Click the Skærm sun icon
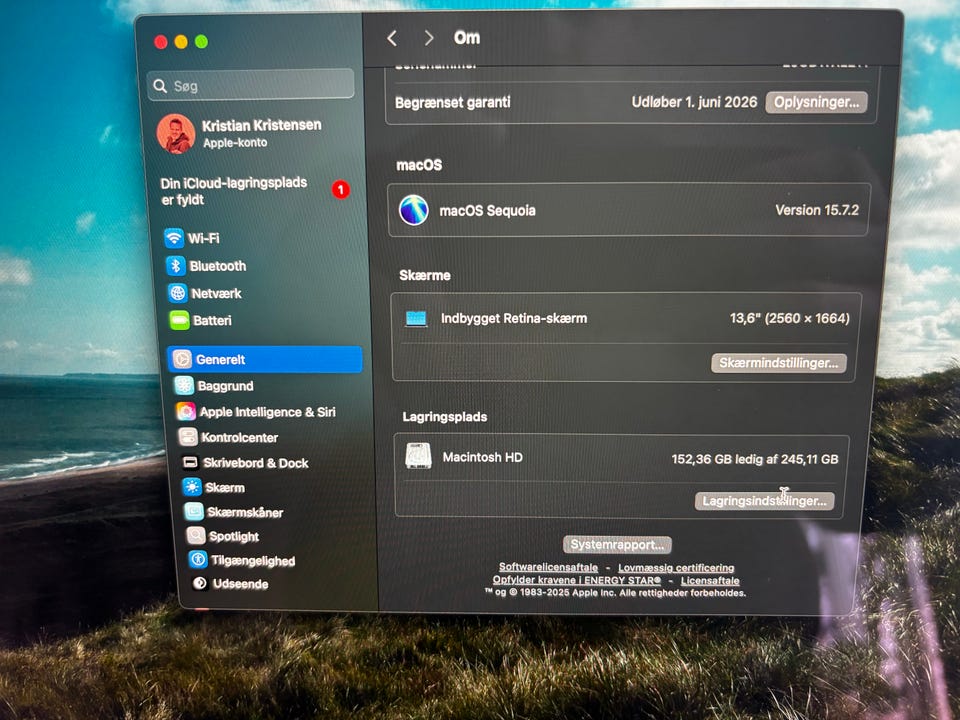This screenshot has height=720, width=960. point(192,487)
